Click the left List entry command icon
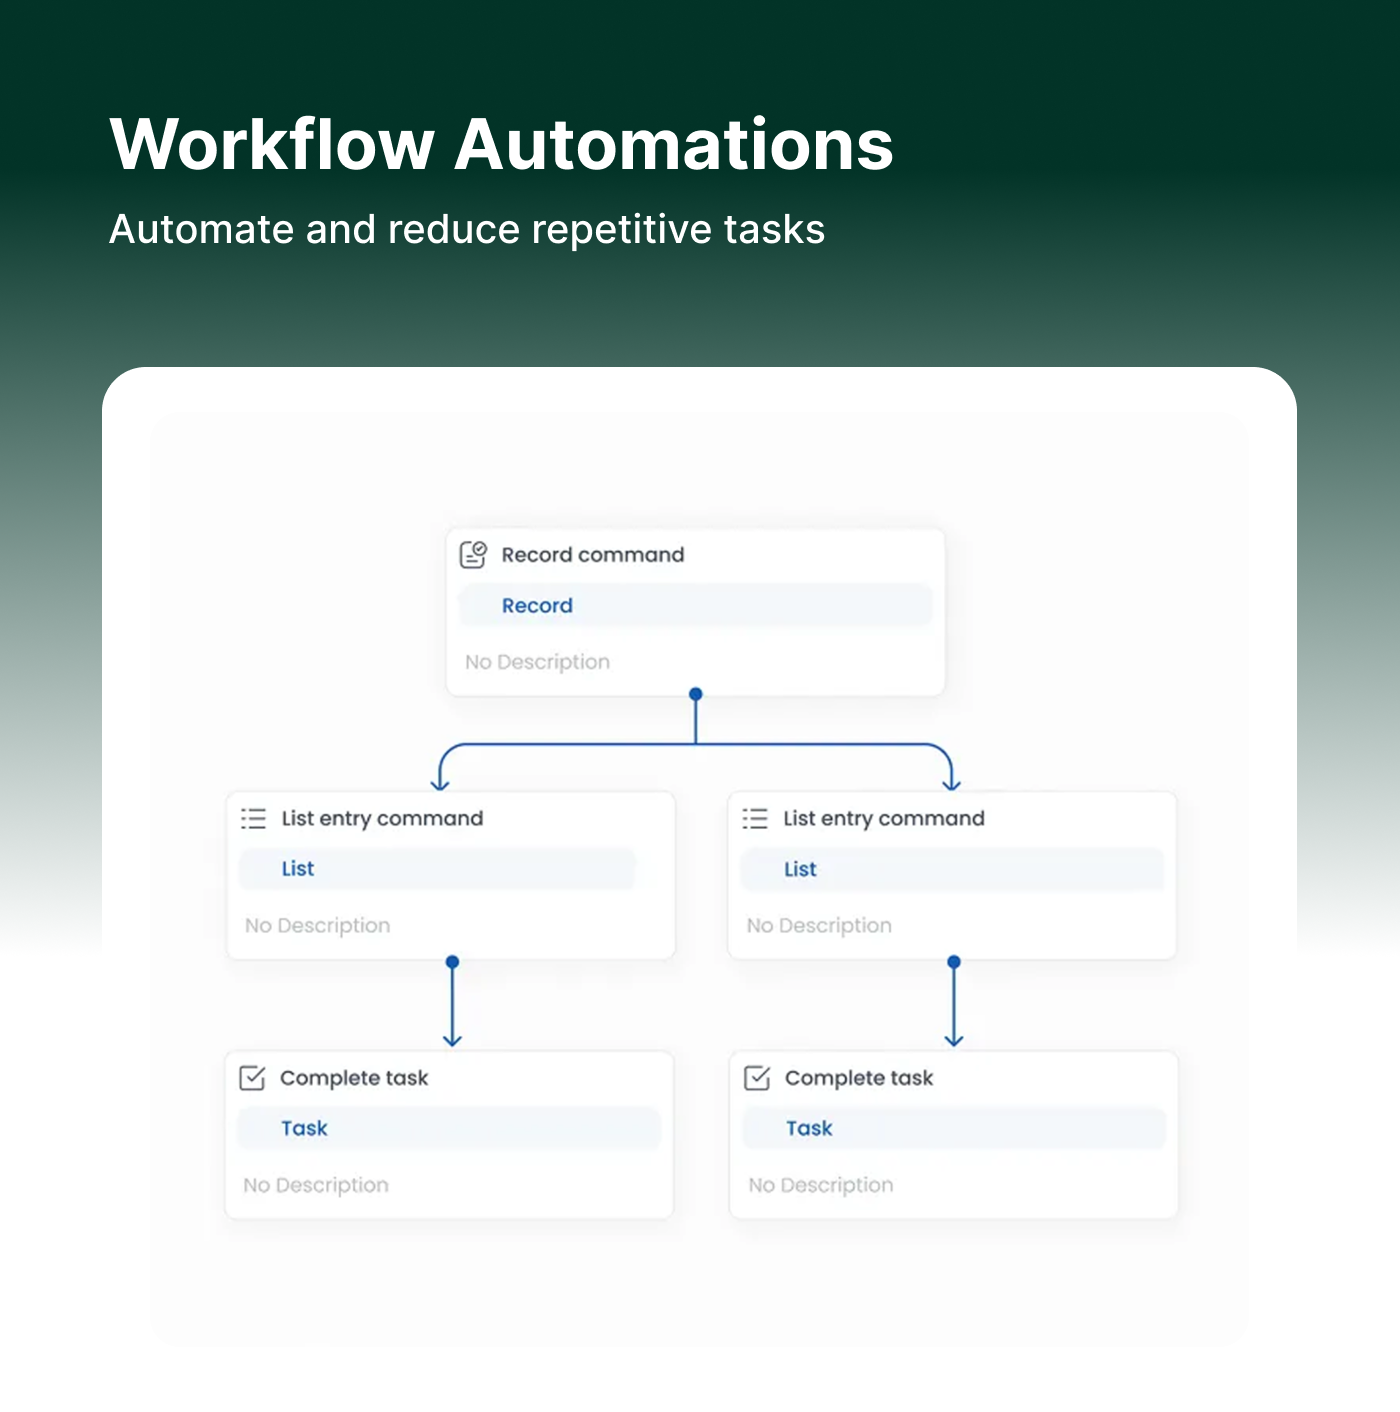Image resolution: width=1400 pixels, height=1412 pixels. pos(253,818)
